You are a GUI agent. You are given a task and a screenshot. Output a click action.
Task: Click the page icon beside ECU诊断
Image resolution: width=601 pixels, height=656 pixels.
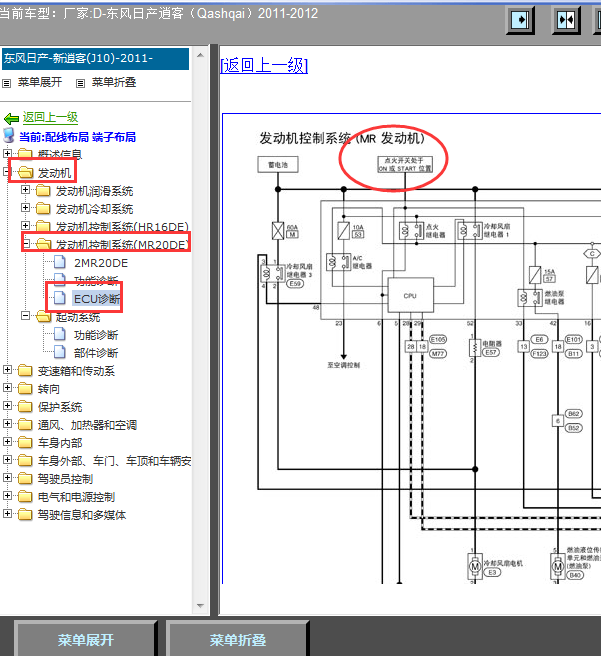60,298
